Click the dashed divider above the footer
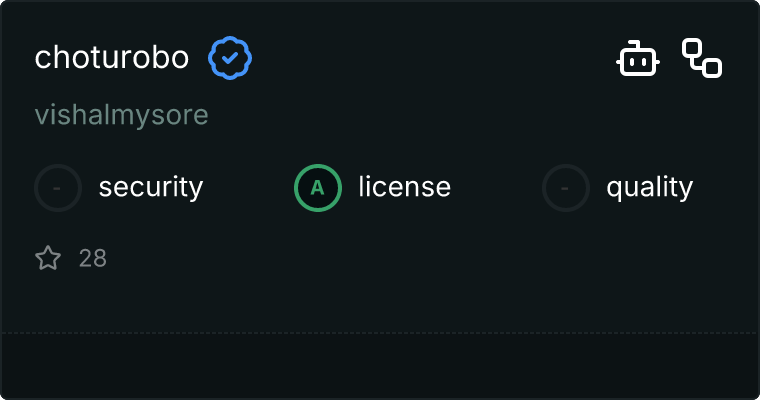The image size is (760, 400). point(380,332)
